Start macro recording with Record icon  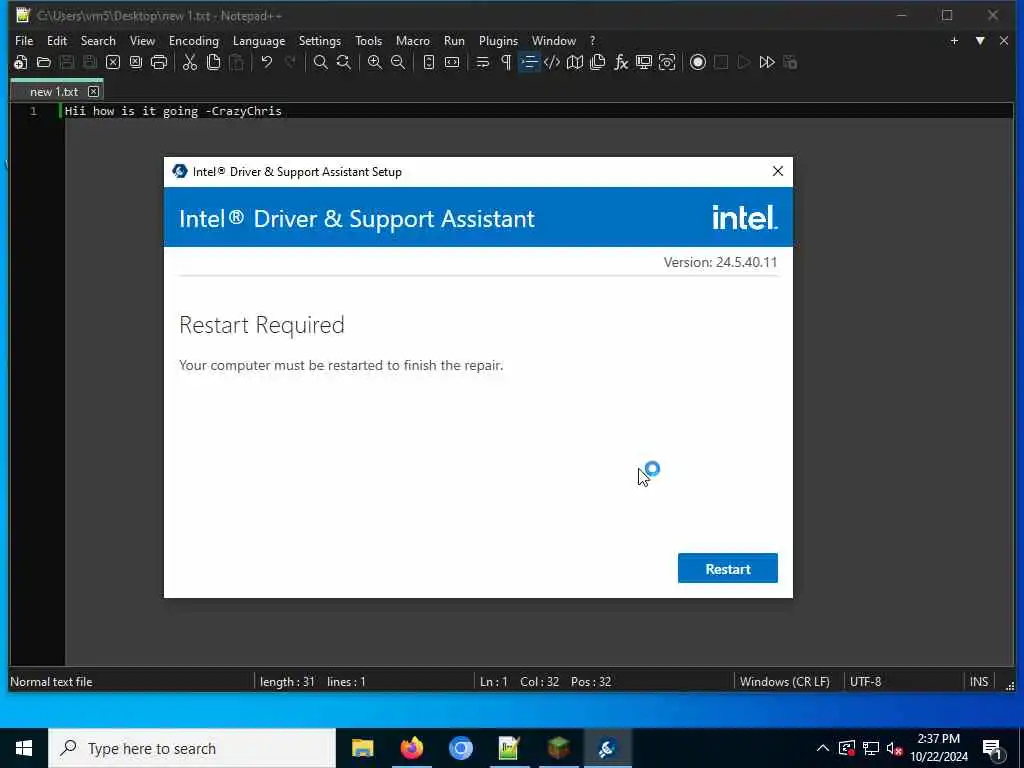698,63
